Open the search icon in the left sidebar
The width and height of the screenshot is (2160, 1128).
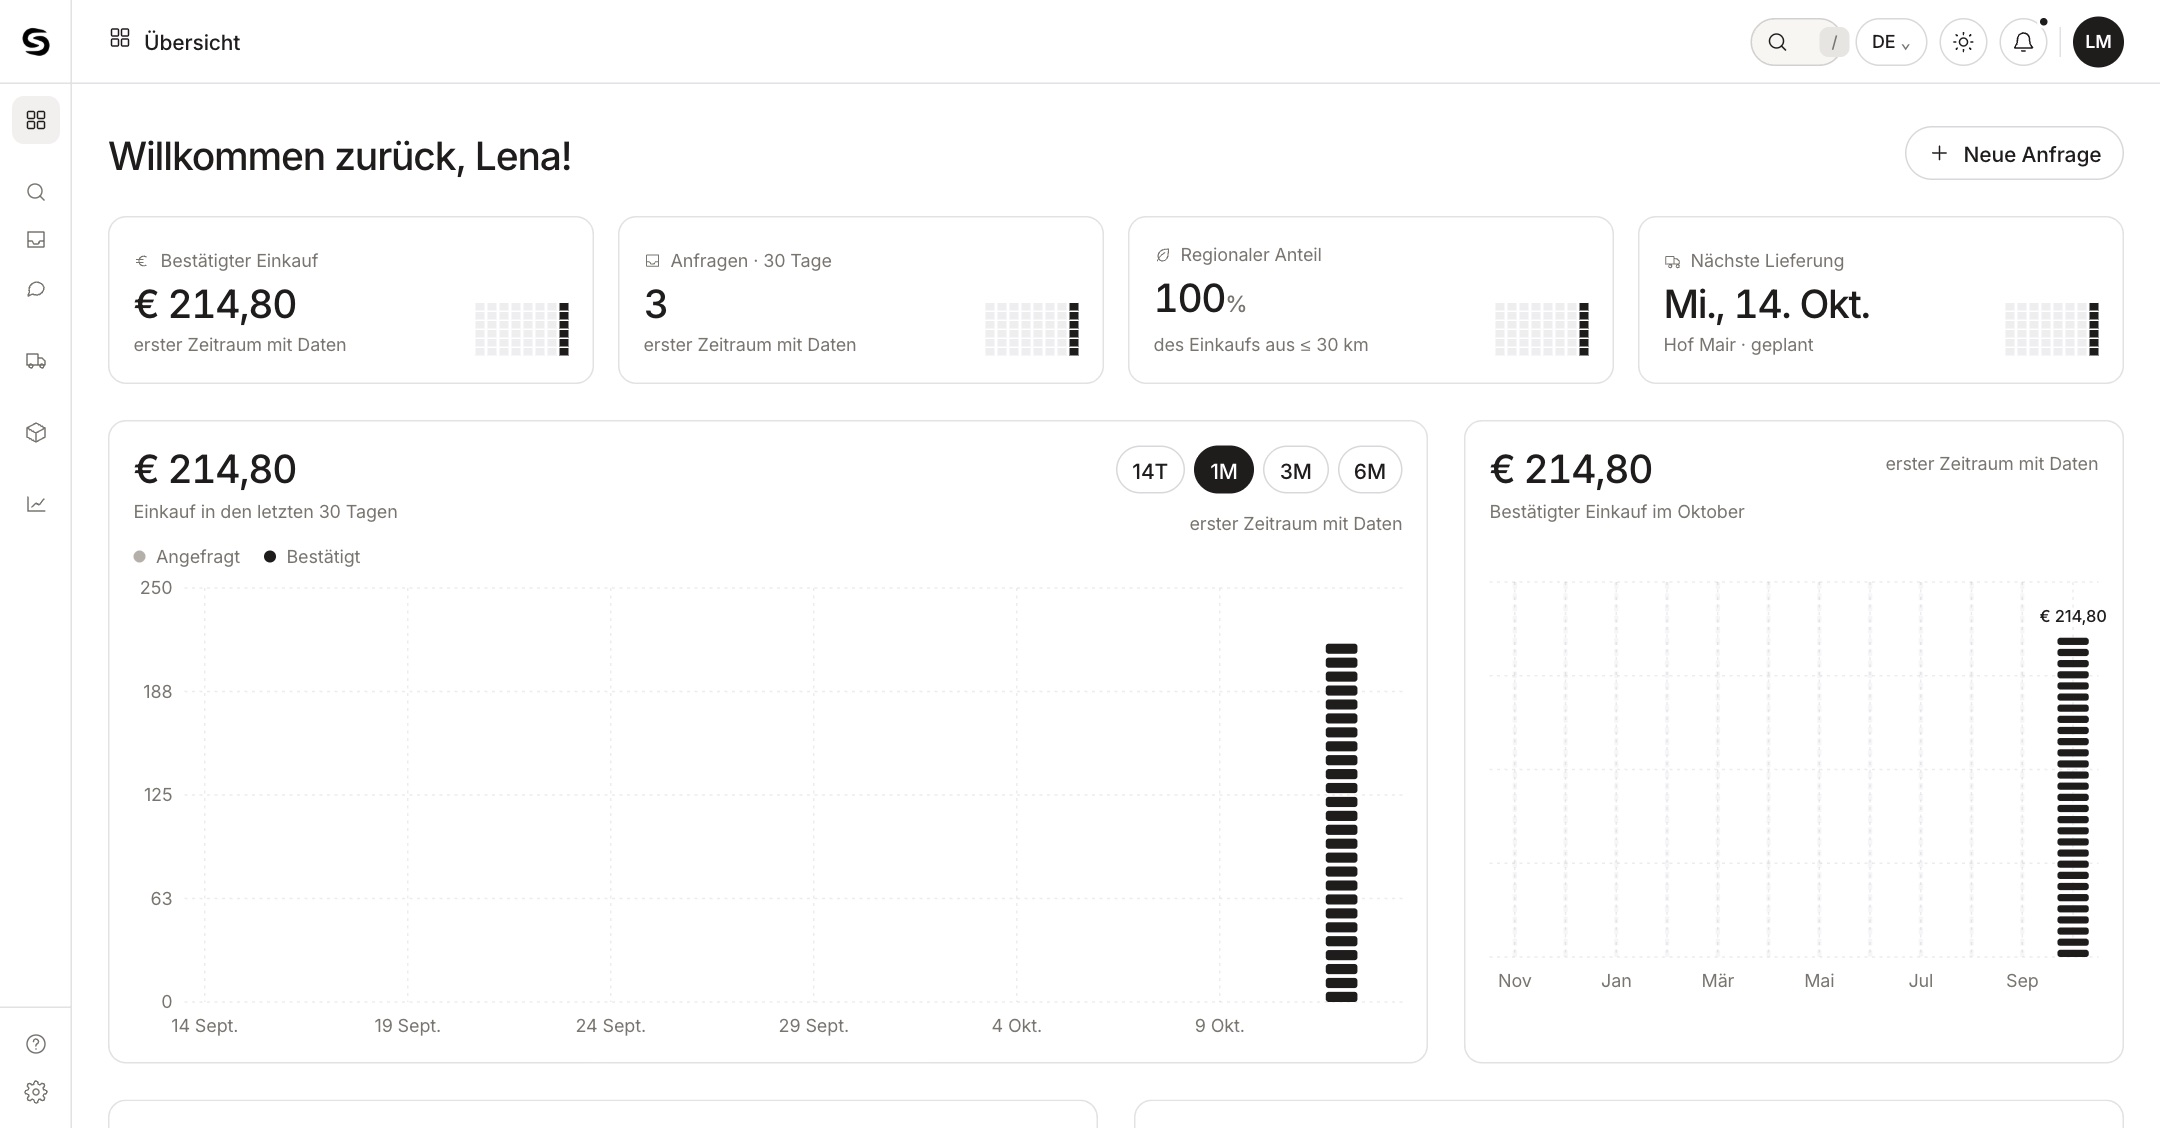pyautogui.click(x=36, y=192)
